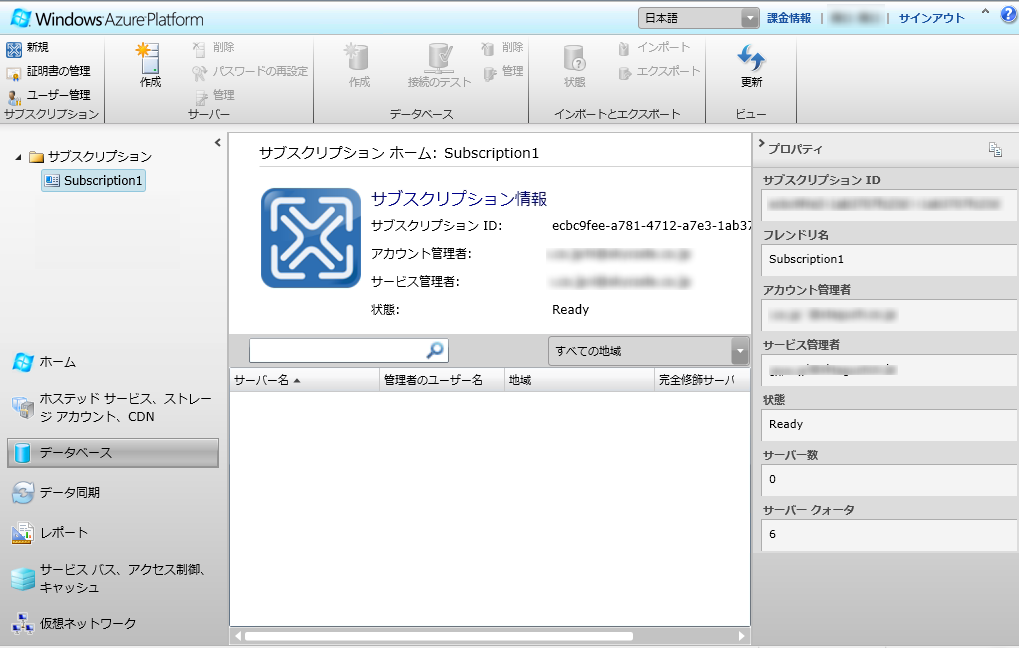
Task: Click the インポート import icon
Action: [x=624, y=49]
